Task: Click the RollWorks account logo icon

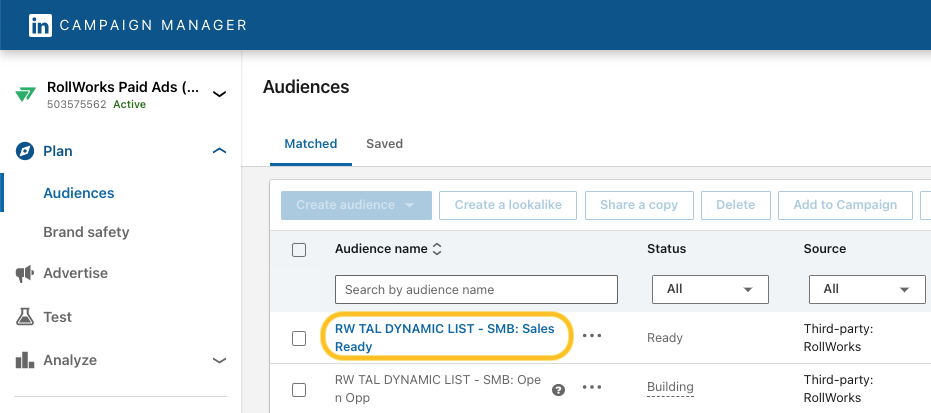Action: point(25,95)
